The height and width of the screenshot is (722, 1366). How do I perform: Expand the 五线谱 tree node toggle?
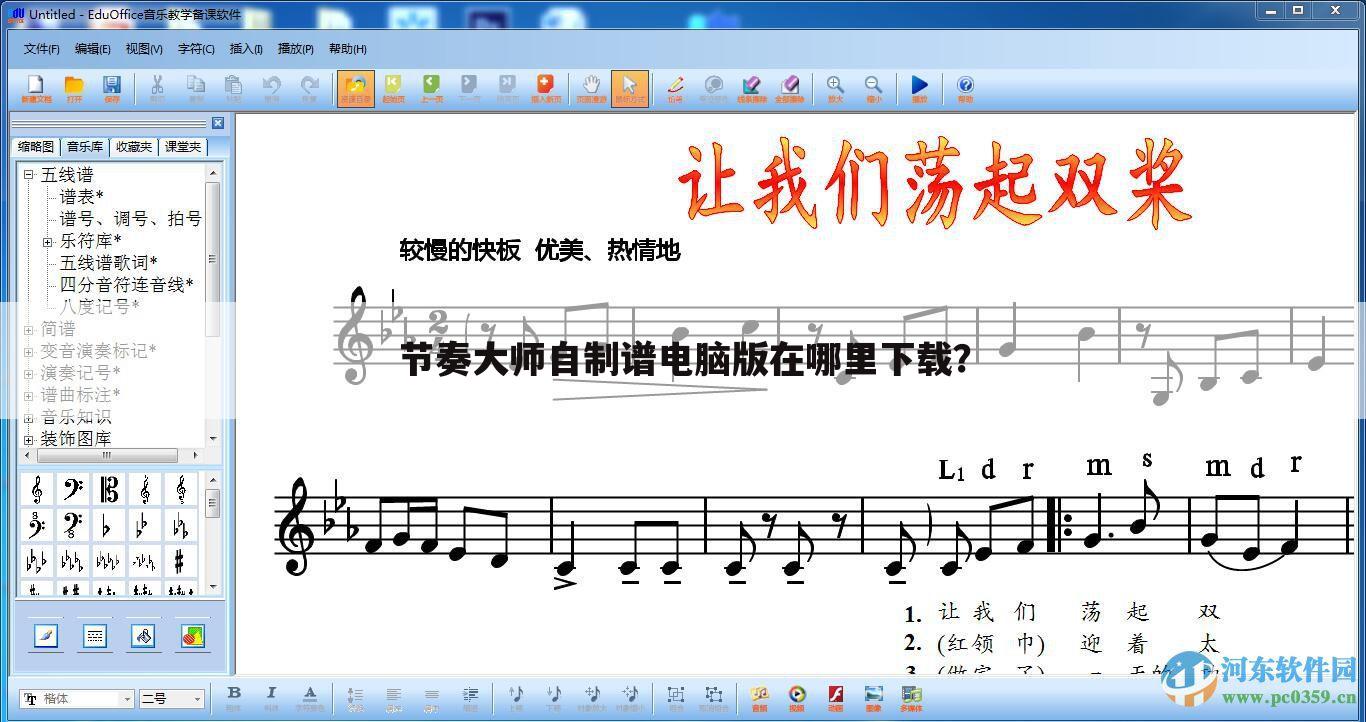coord(29,175)
